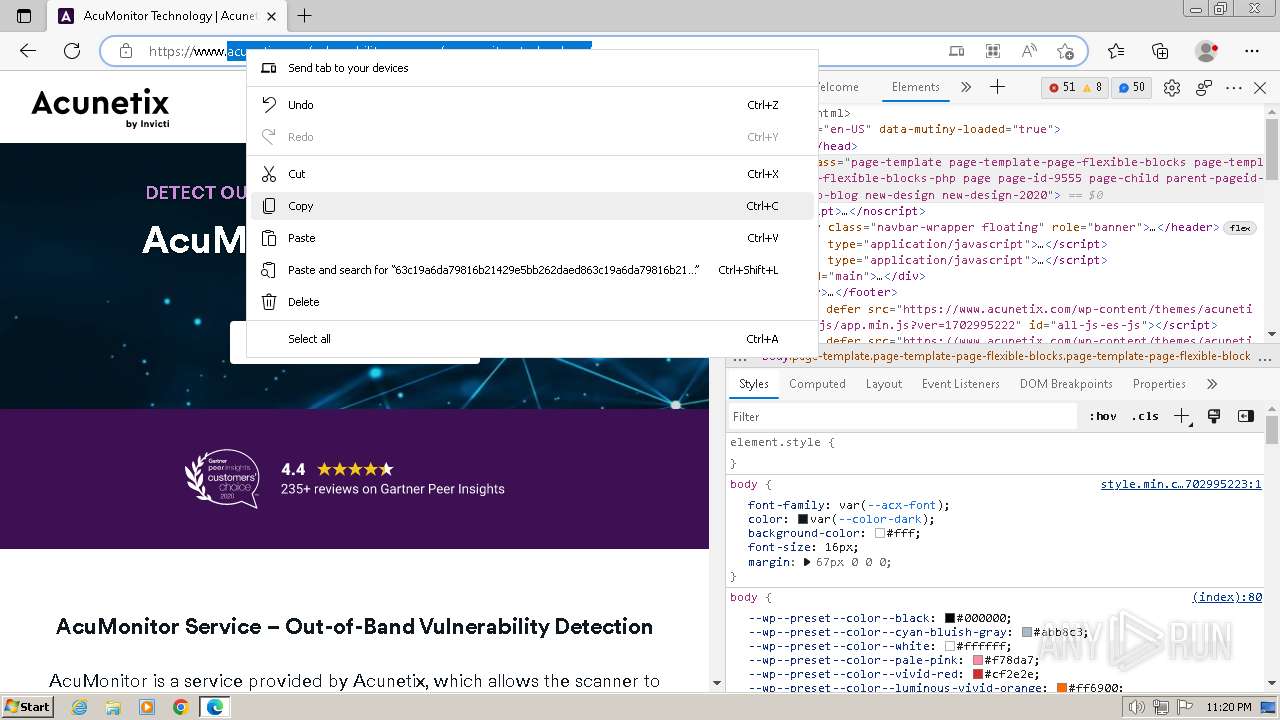Choose 'Send tab to your devices'
Screen dimensions: 1280x720
point(531,68)
